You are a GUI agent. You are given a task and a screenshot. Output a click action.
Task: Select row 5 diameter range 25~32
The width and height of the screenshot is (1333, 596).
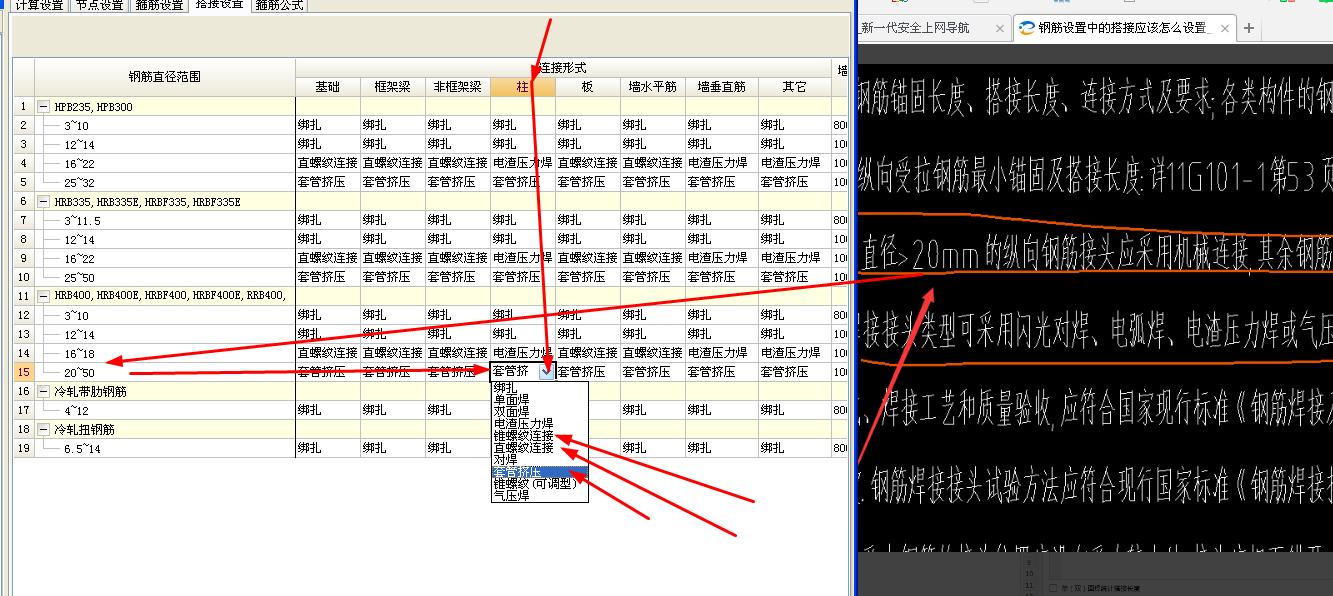pyautogui.click(x=165, y=182)
